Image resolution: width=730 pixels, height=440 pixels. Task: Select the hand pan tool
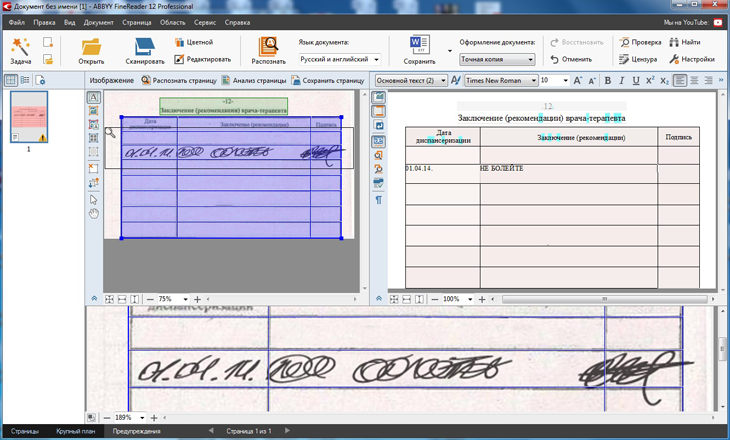[93, 213]
